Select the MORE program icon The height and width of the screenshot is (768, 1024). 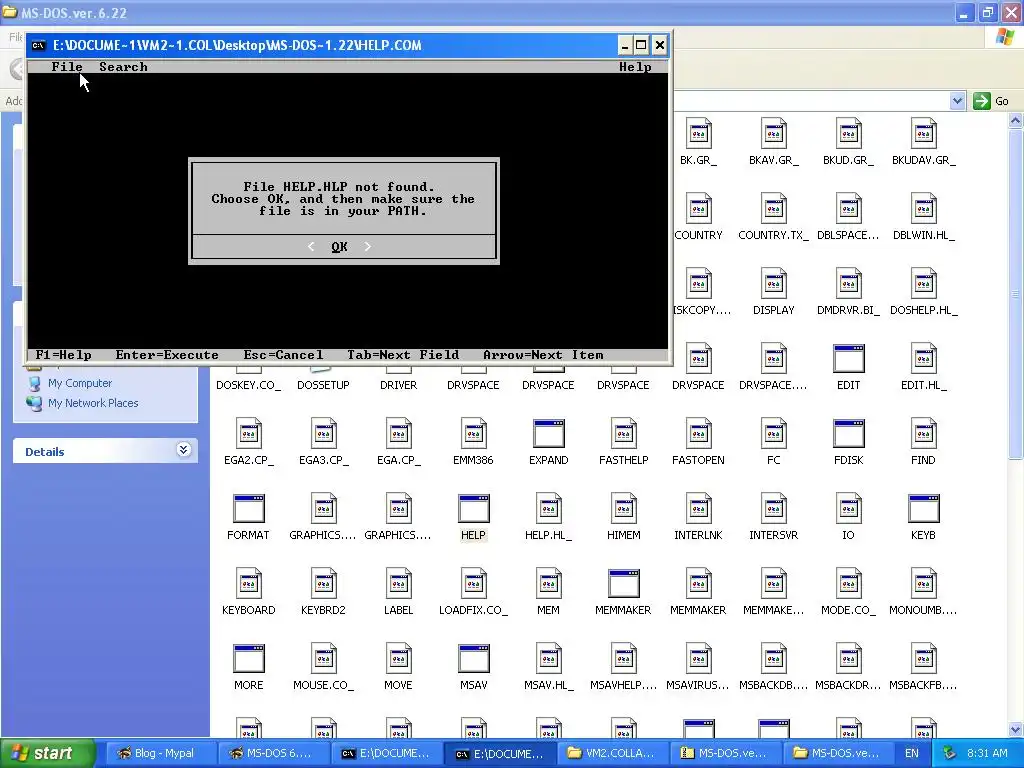click(x=249, y=660)
